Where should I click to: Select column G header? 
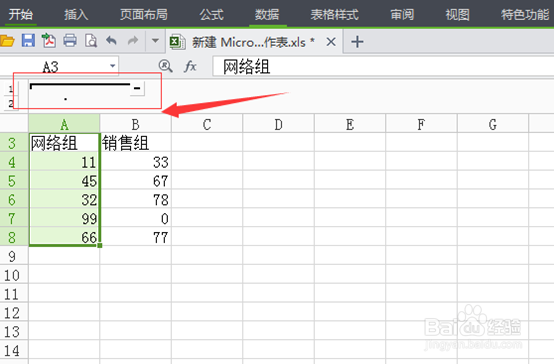coord(493,124)
